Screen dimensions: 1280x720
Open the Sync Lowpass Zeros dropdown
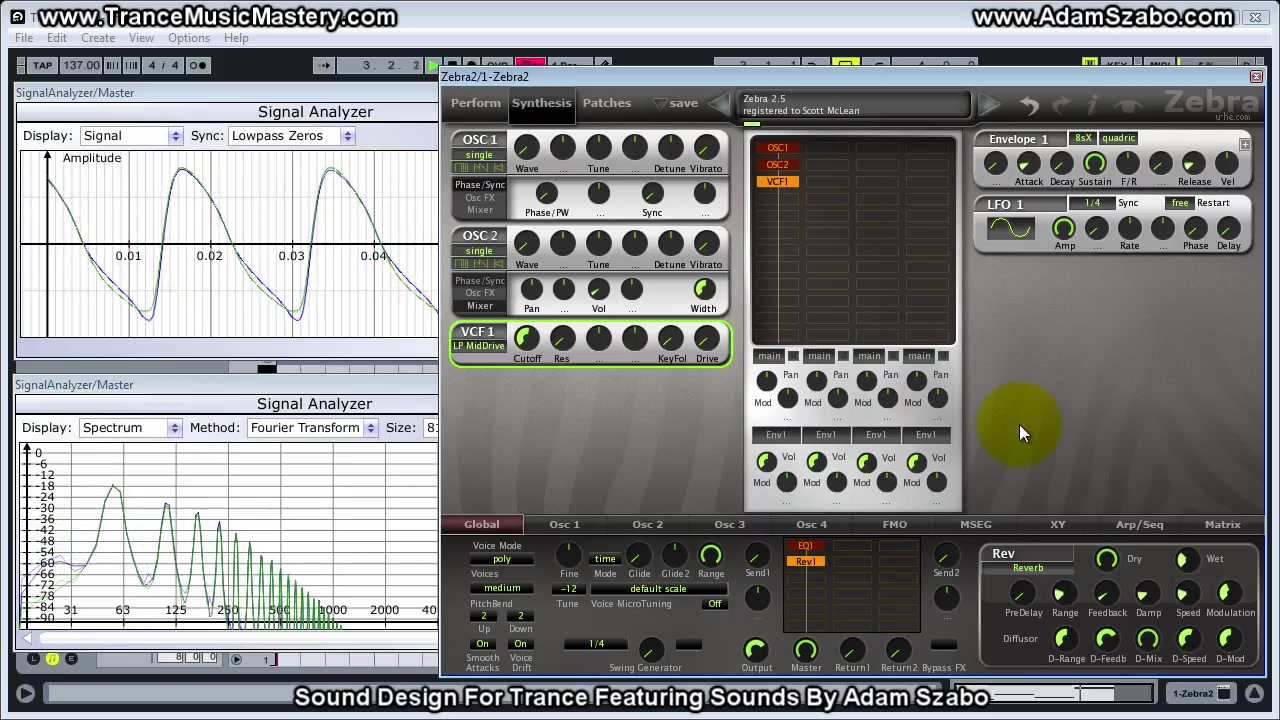(291, 136)
